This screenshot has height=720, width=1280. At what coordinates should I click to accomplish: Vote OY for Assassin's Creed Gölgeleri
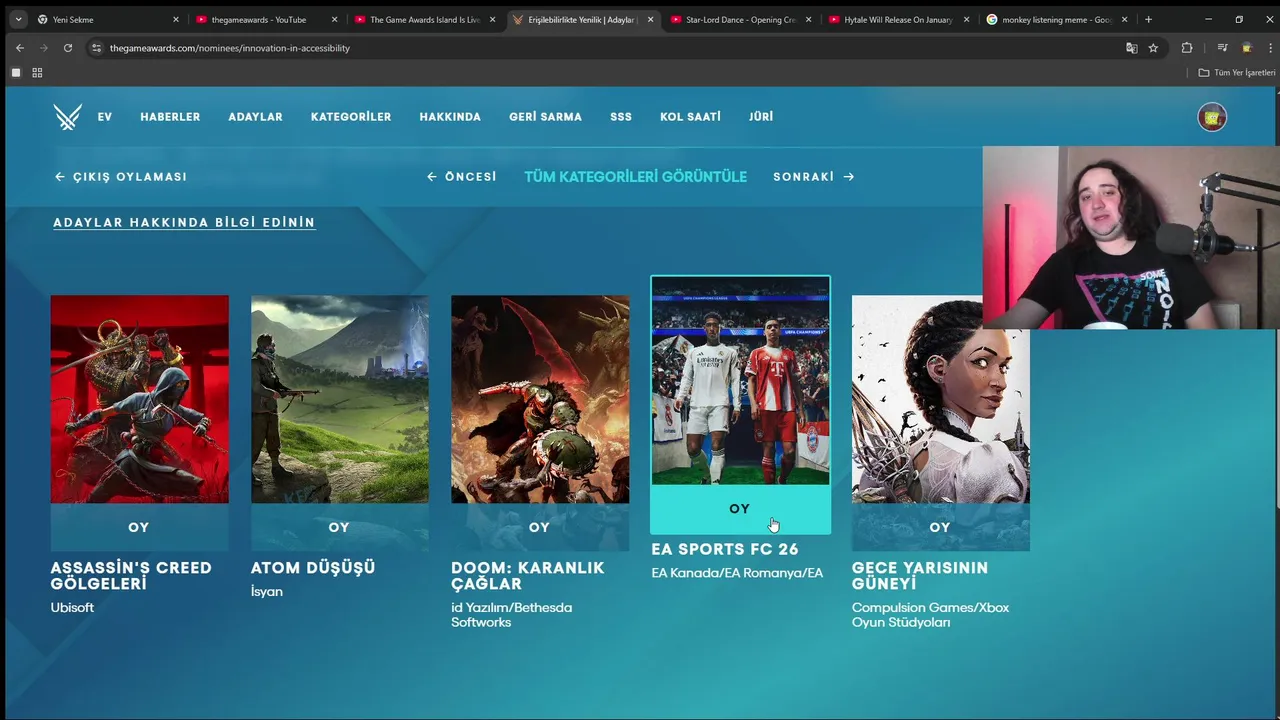(x=139, y=527)
